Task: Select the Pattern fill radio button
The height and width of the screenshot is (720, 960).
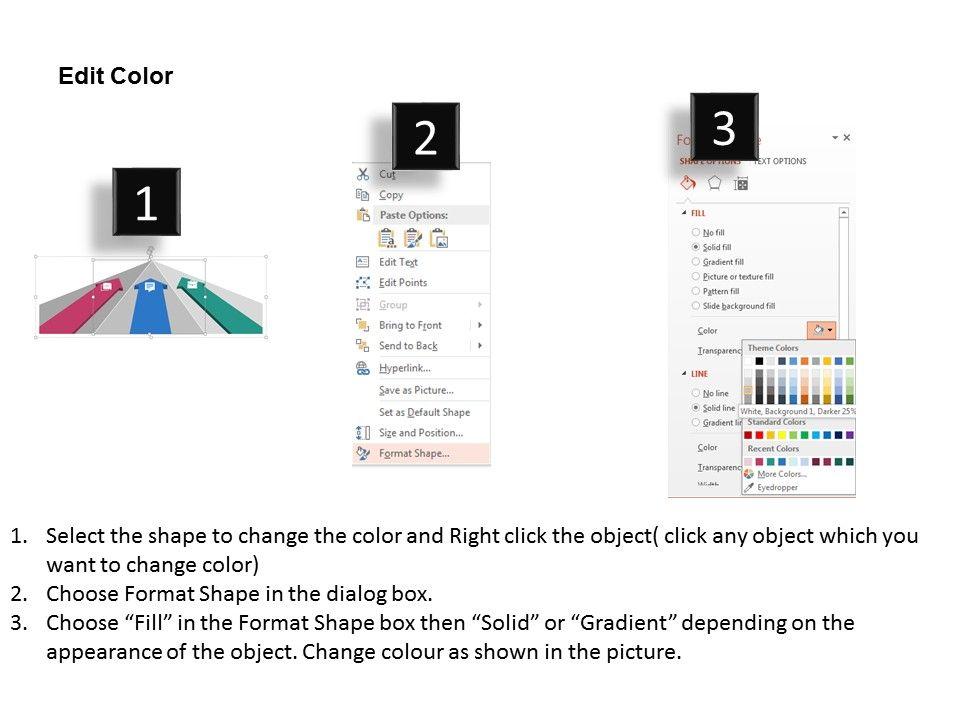Action: tap(695, 291)
